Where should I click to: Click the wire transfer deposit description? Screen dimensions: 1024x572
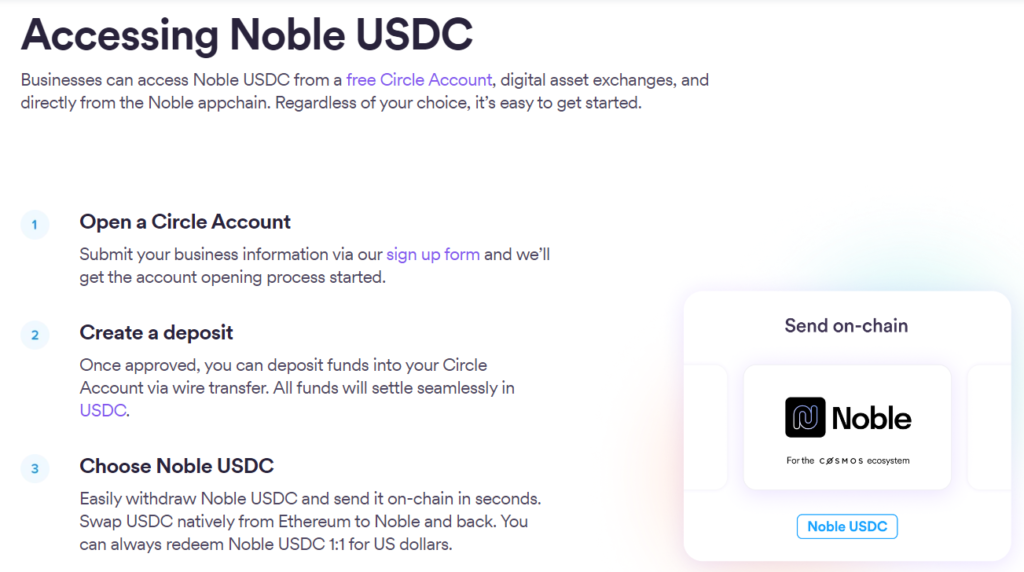(x=297, y=387)
